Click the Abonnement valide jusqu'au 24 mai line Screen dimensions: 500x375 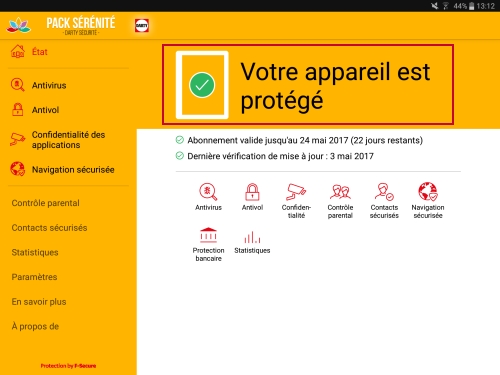coord(305,140)
